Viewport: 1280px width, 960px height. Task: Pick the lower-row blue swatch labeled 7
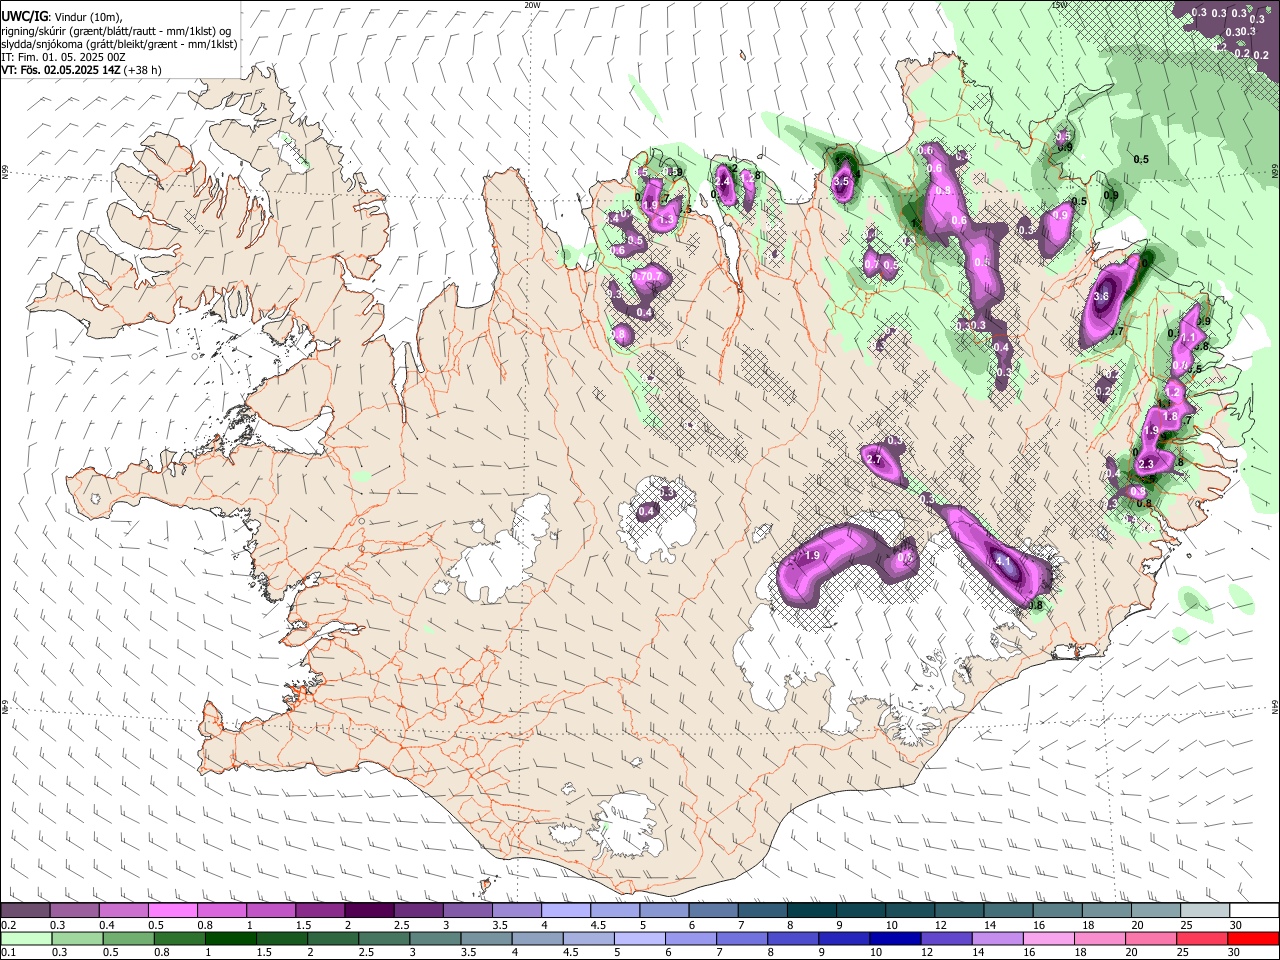pyautogui.click(x=741, y=938)
